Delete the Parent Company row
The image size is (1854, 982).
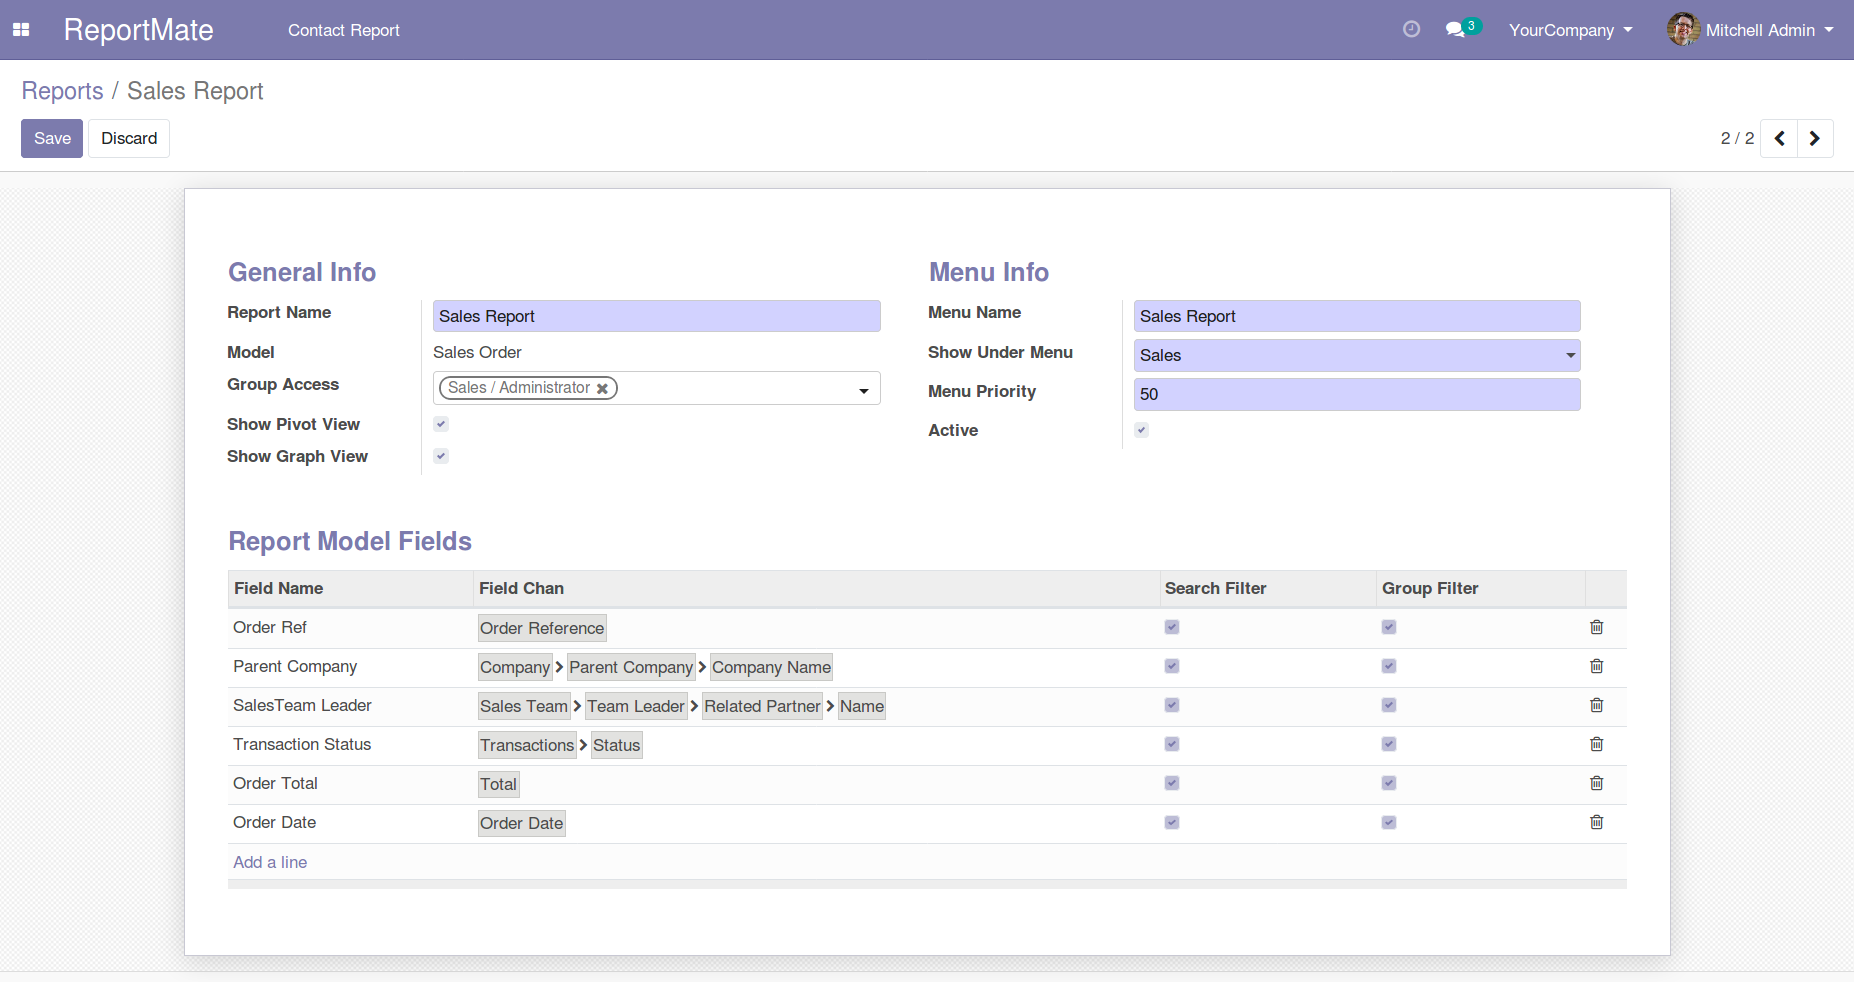pyautogui.click(x=1596, y=666)
